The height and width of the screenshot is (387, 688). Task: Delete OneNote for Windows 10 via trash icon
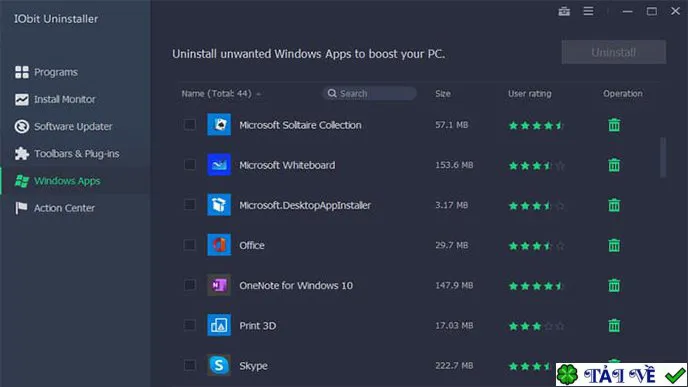(614, 285)
